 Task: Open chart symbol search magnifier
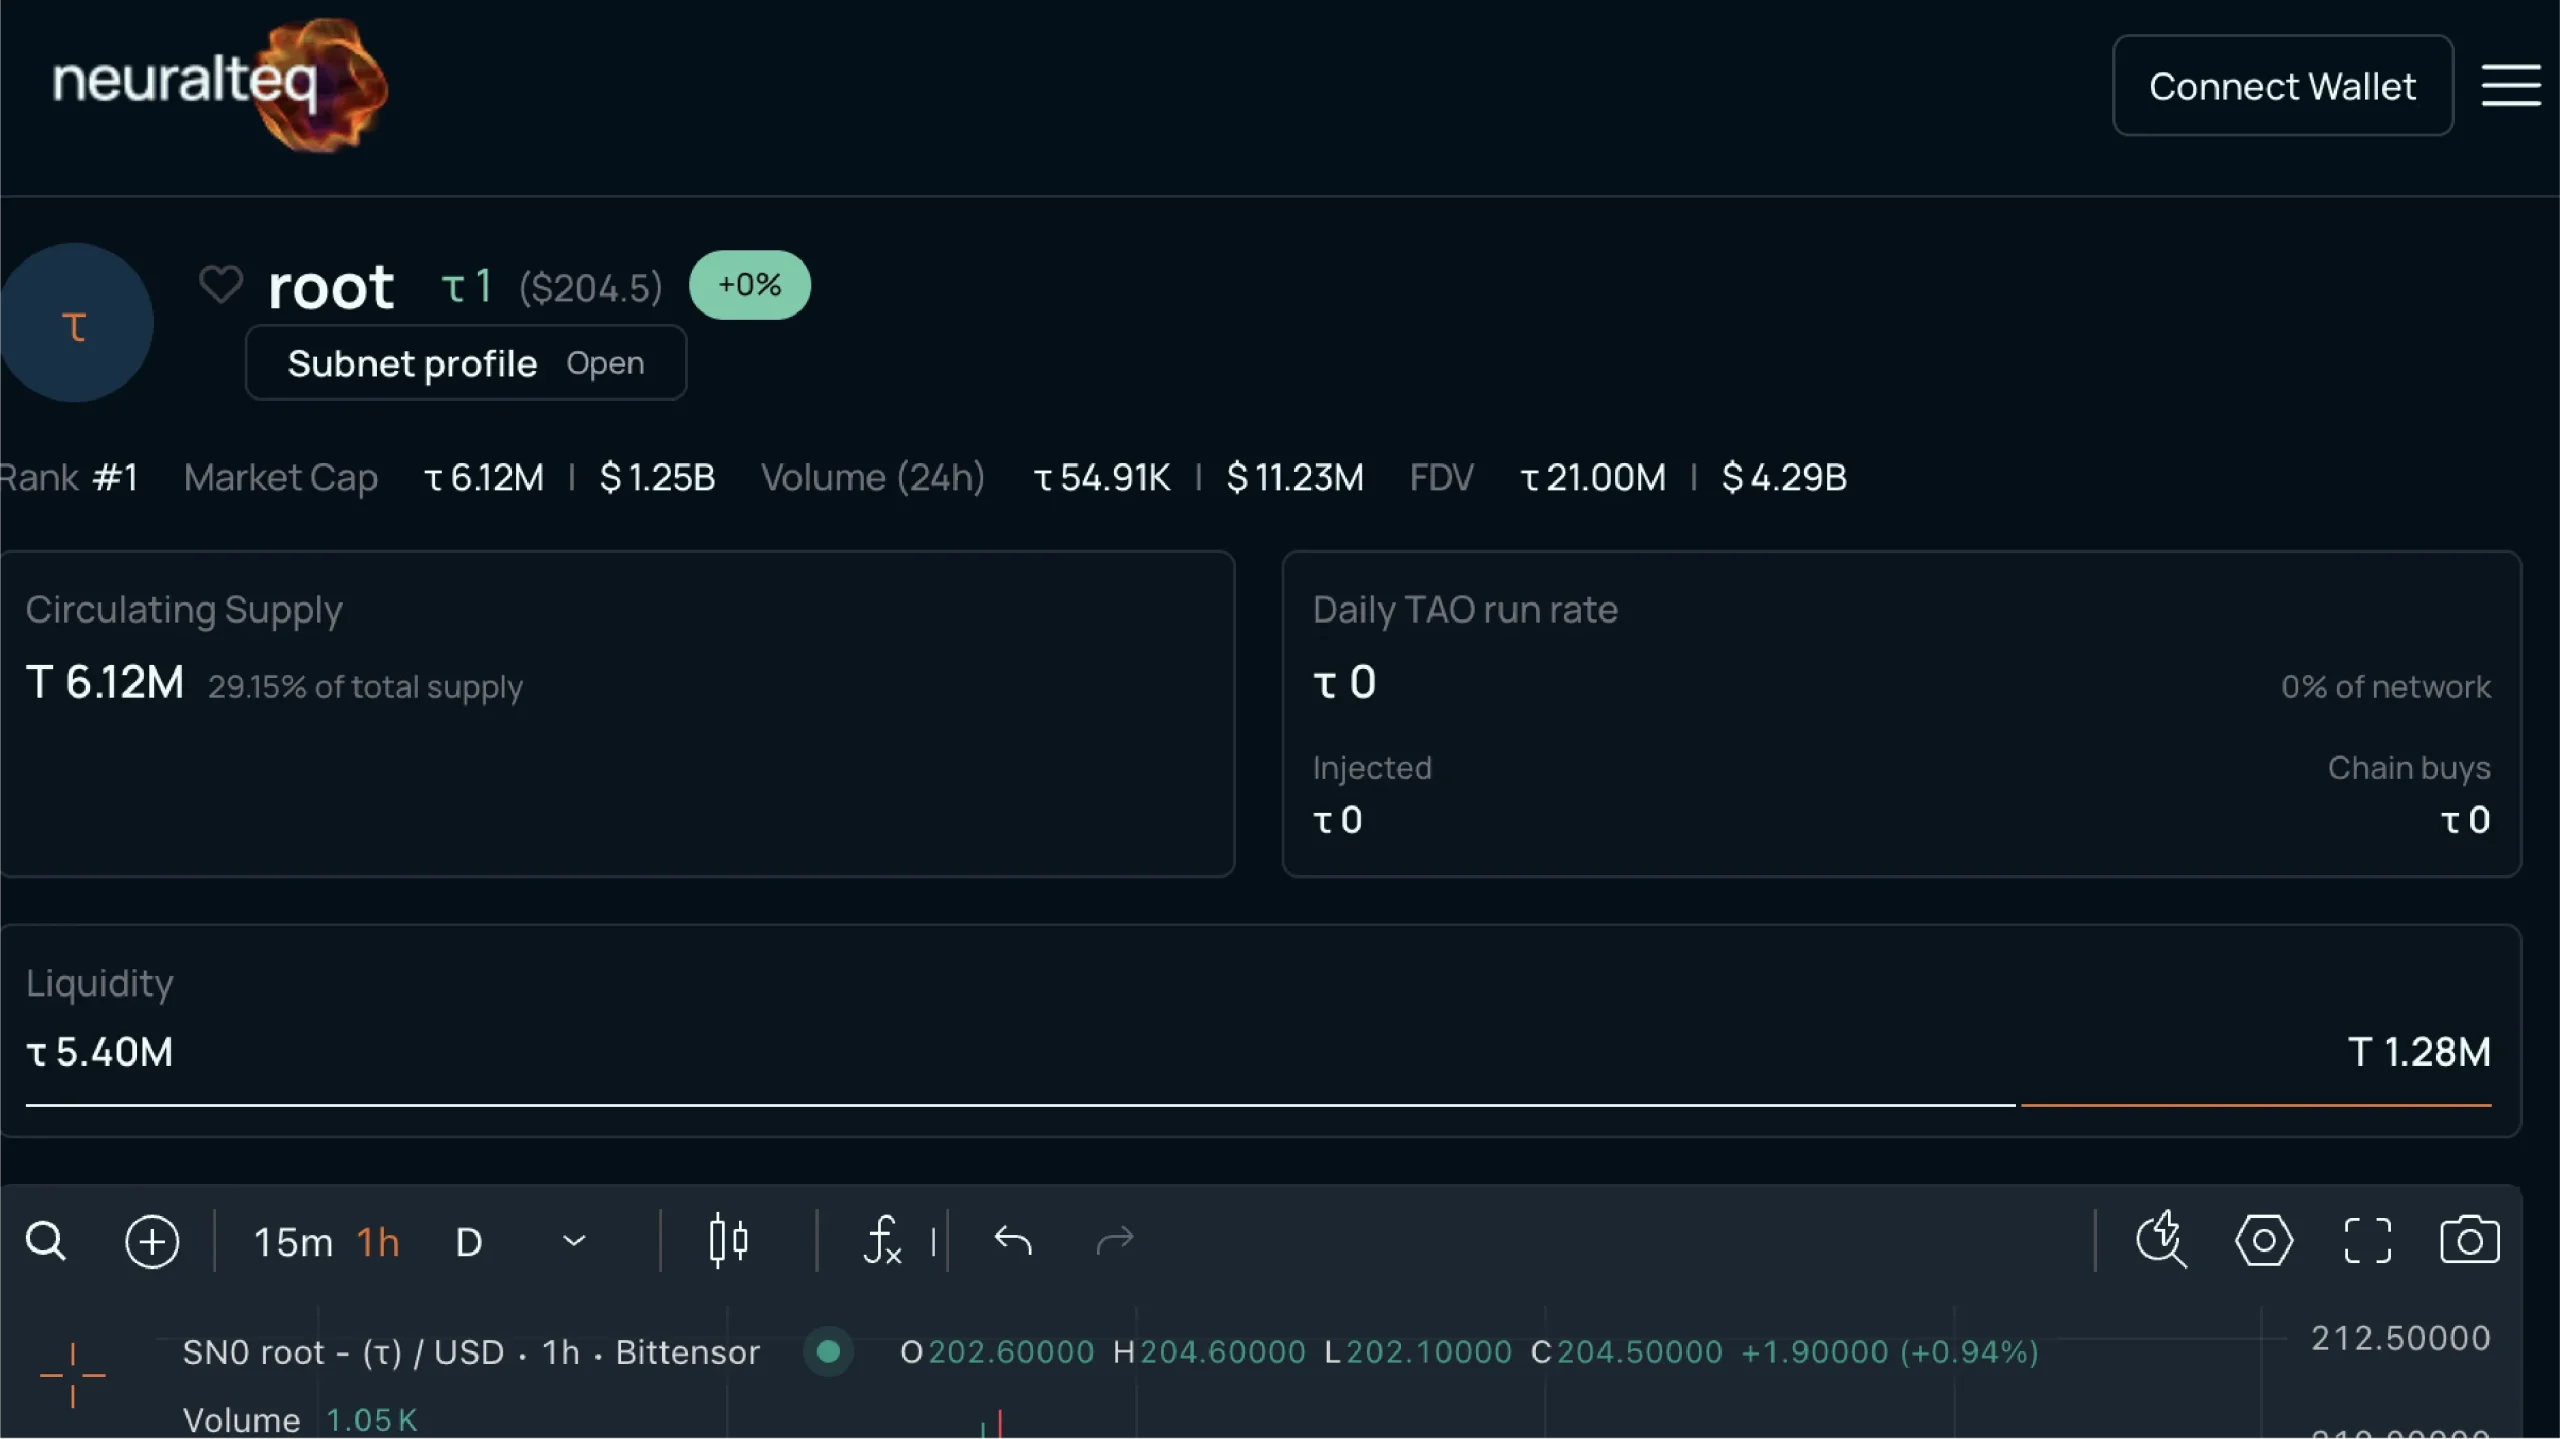click(x=46, y=1241)
